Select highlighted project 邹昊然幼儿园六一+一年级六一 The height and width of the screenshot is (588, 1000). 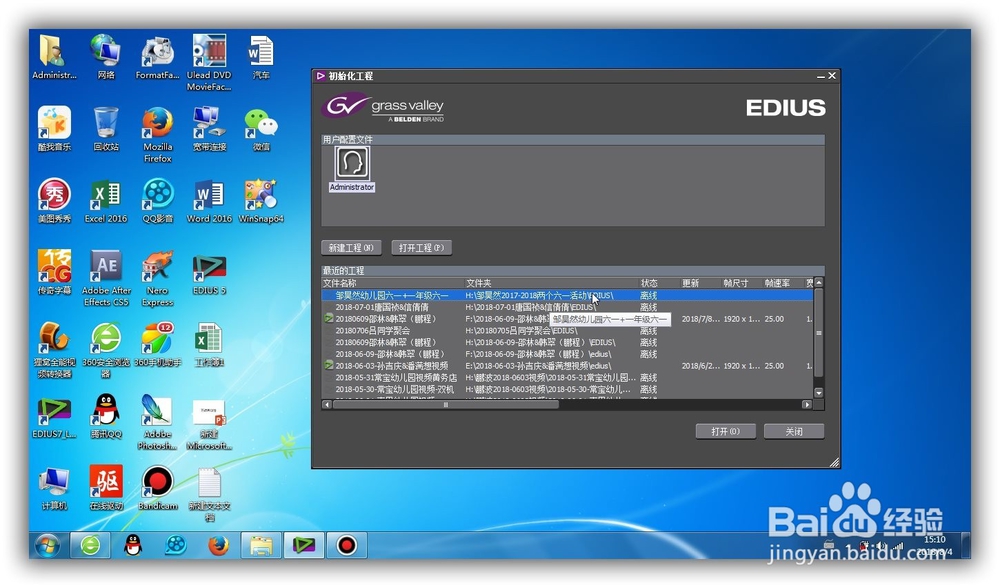[567, 295]
